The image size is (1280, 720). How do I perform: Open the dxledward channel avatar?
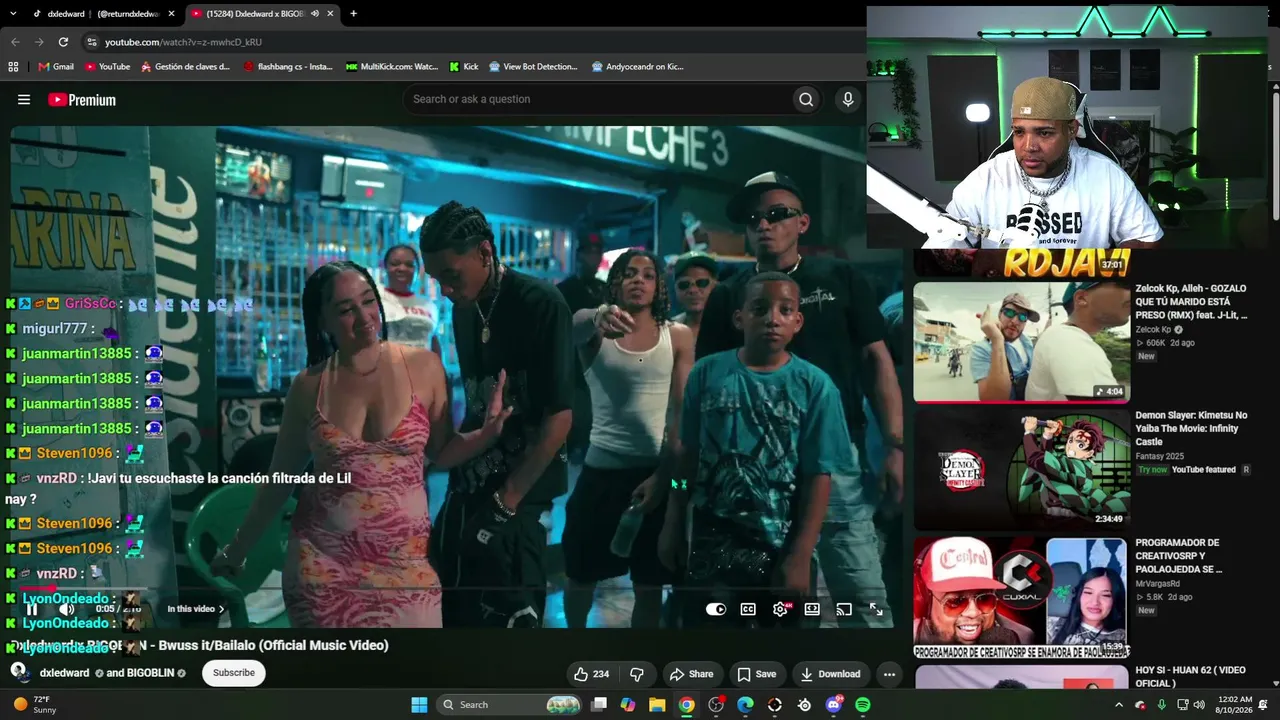(x=19, y=672)
